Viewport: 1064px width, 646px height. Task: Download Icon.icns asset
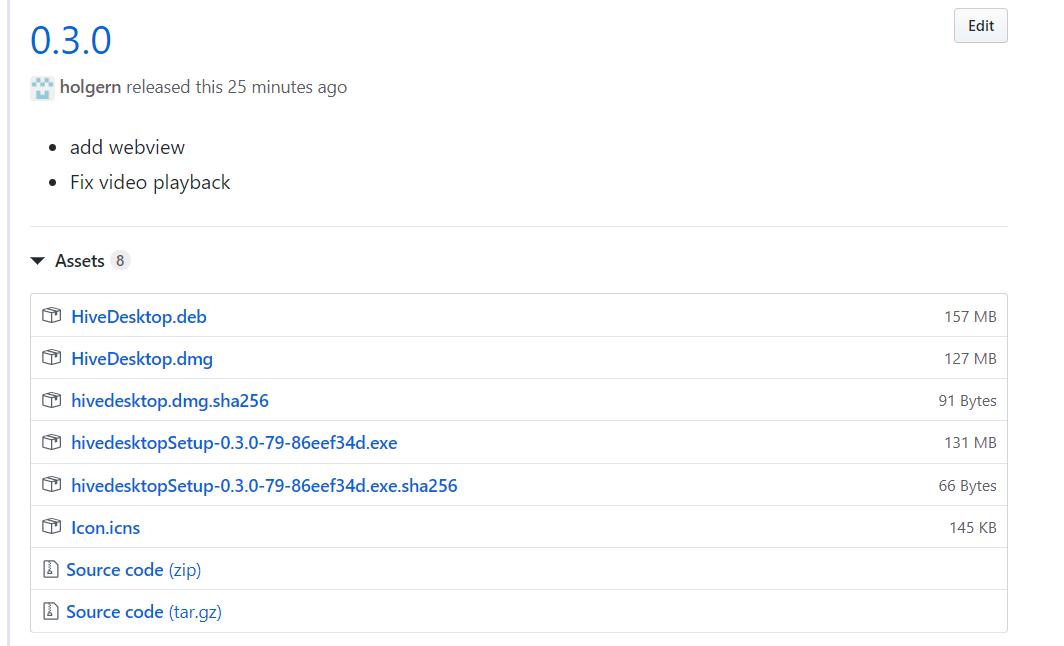tap(105, 528)
